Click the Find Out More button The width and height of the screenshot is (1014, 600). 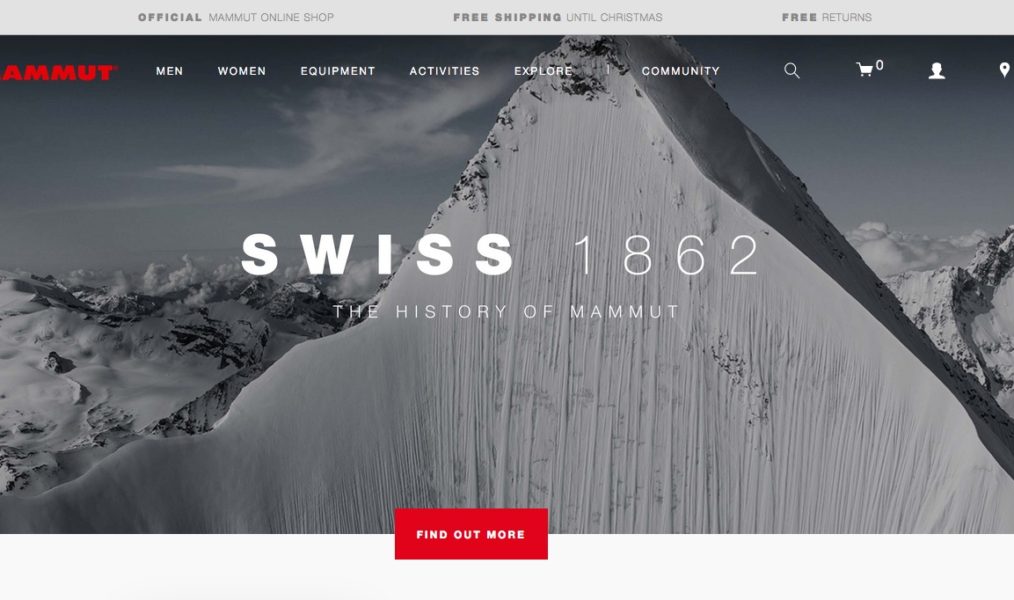[471, 534]
